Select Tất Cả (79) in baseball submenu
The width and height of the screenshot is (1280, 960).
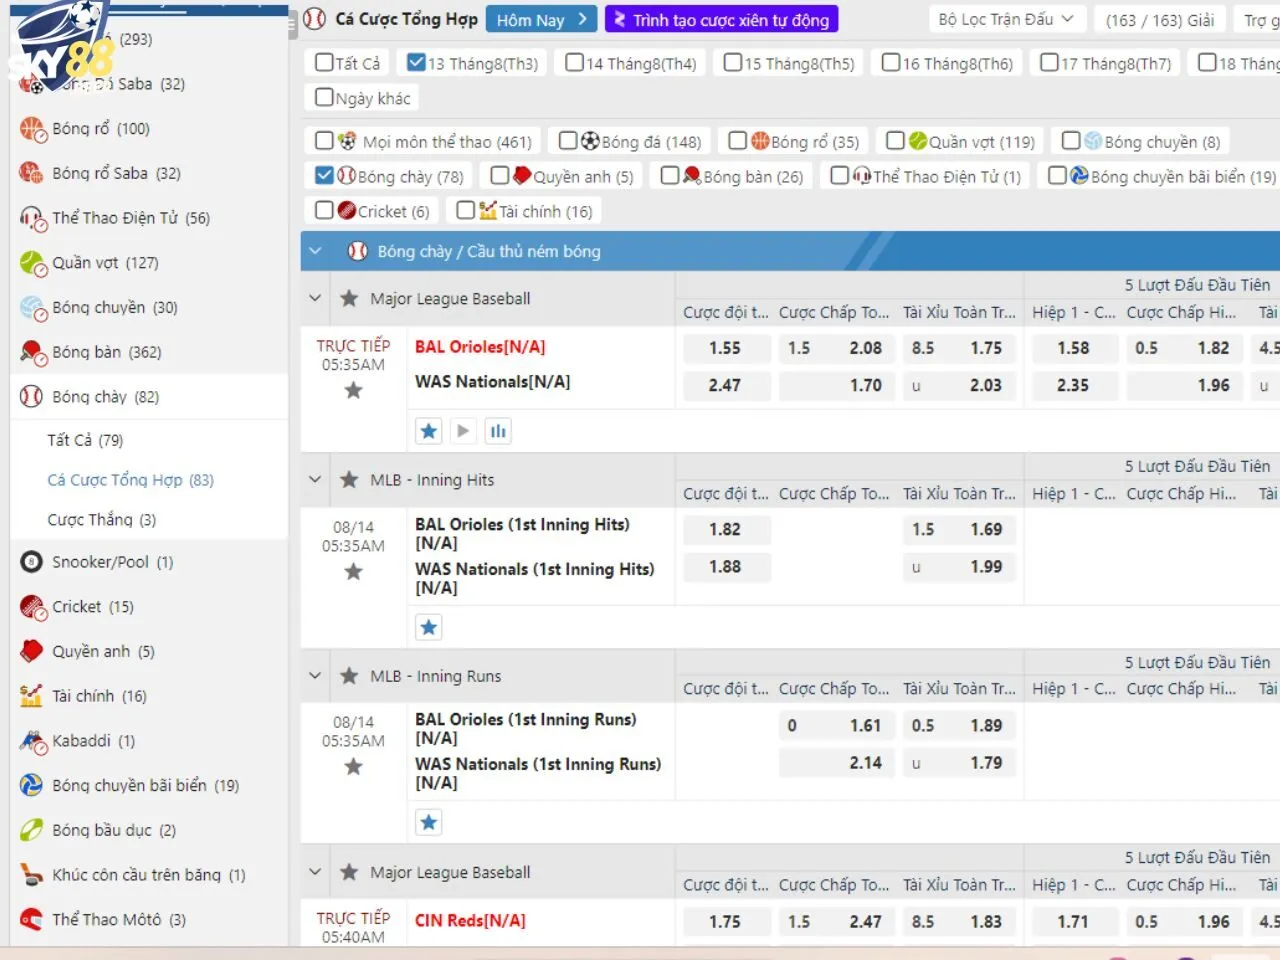85,440
